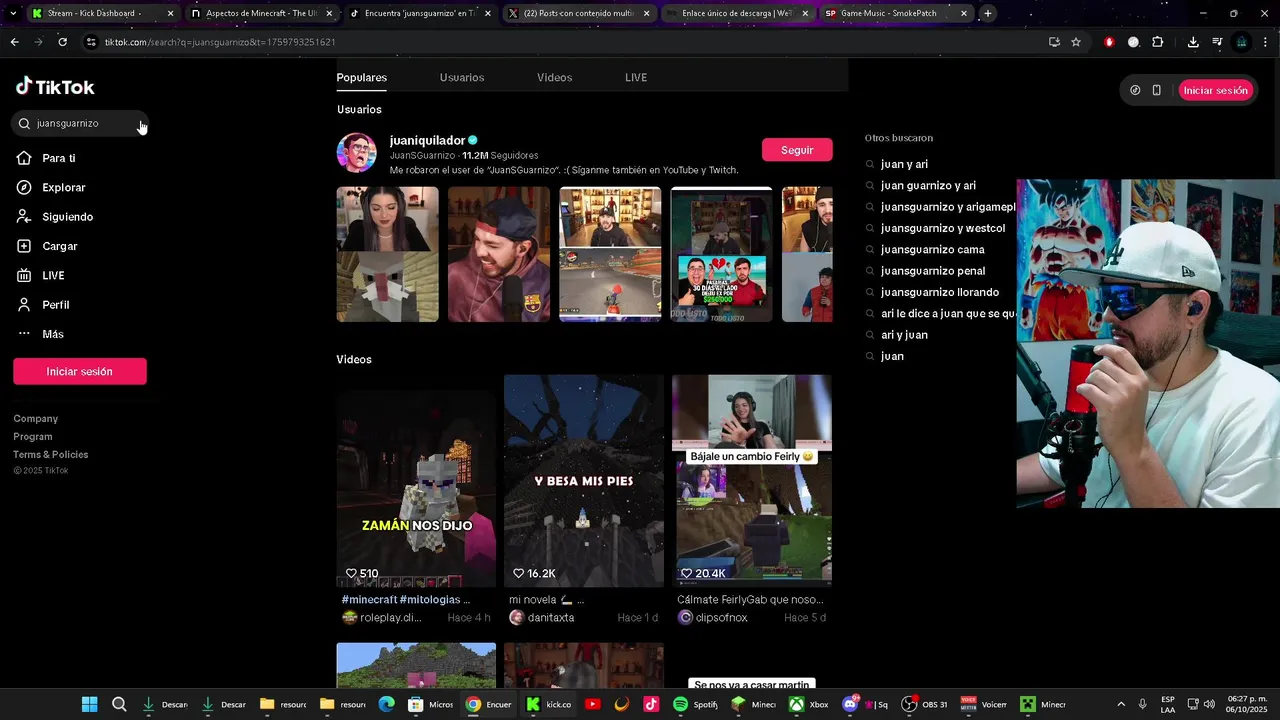Click the Company footer link
The width and height of the screenshot is (1280, 720).
36,419
